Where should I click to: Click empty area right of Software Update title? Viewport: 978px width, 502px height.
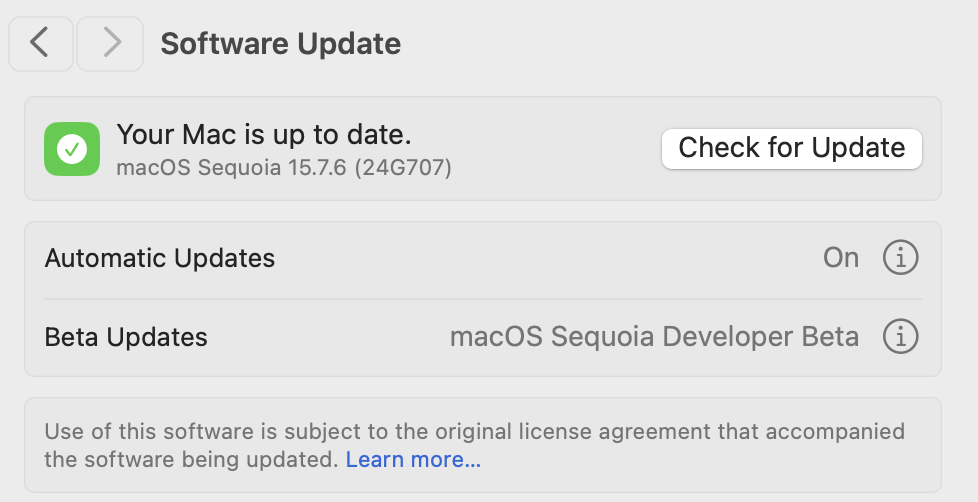pyautogui.click(x=686, y=44)
